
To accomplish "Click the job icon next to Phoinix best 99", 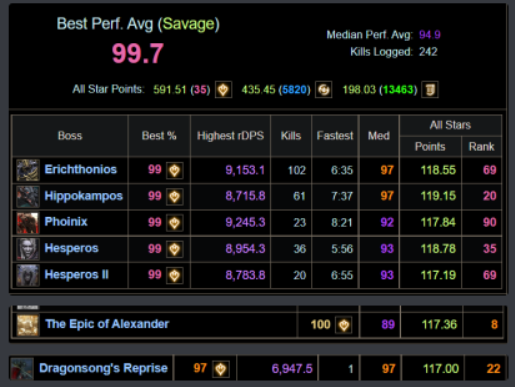I will pyautogui.click(x=175, y=223).
